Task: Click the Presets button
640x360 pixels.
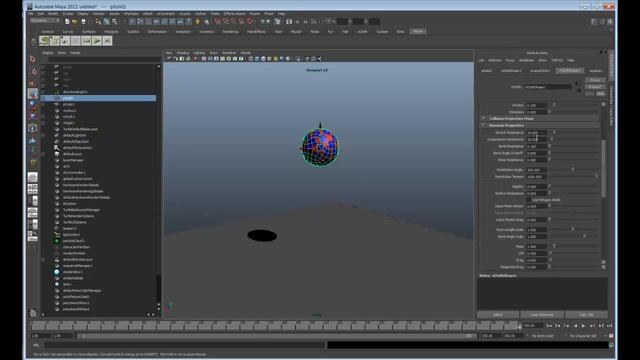Action: (595, 87)
